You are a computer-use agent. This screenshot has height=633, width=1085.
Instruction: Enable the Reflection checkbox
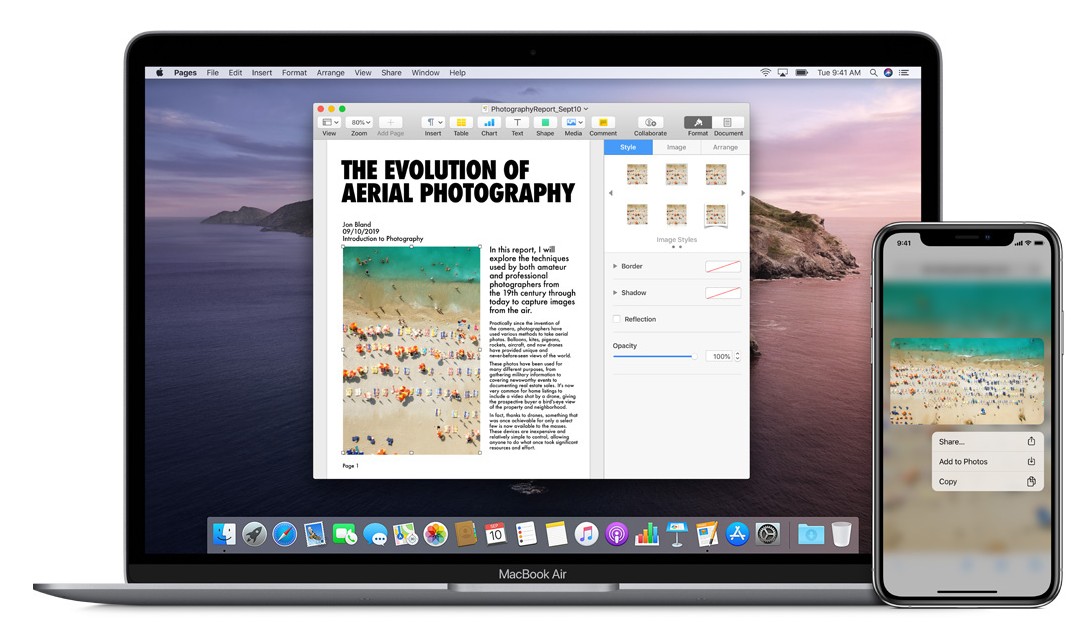coord(617,319)
